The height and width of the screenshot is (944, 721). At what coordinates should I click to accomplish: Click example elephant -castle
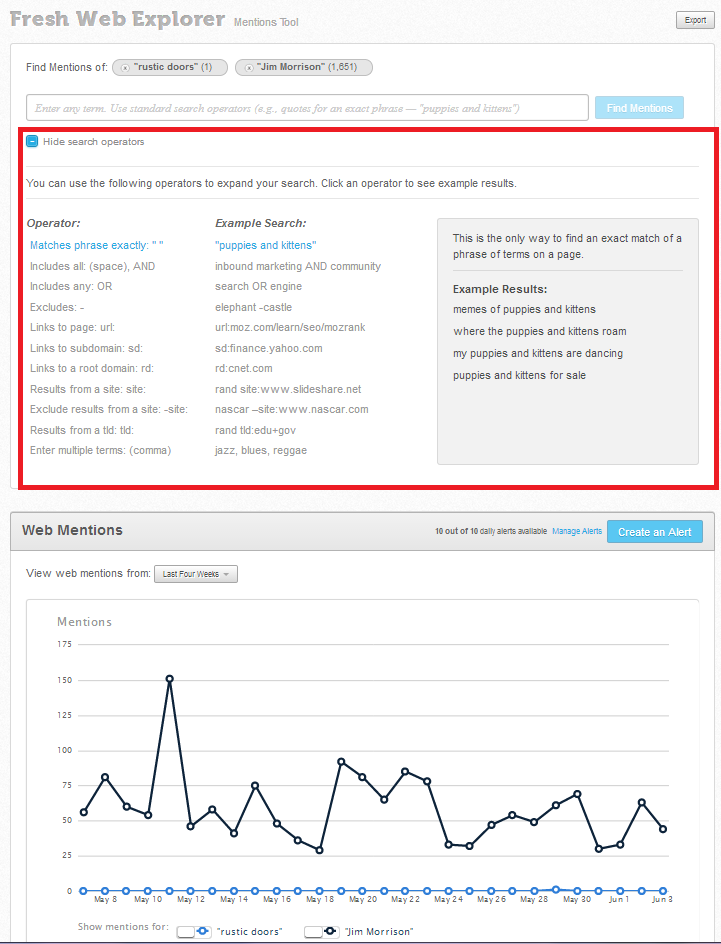click(253, 307)
